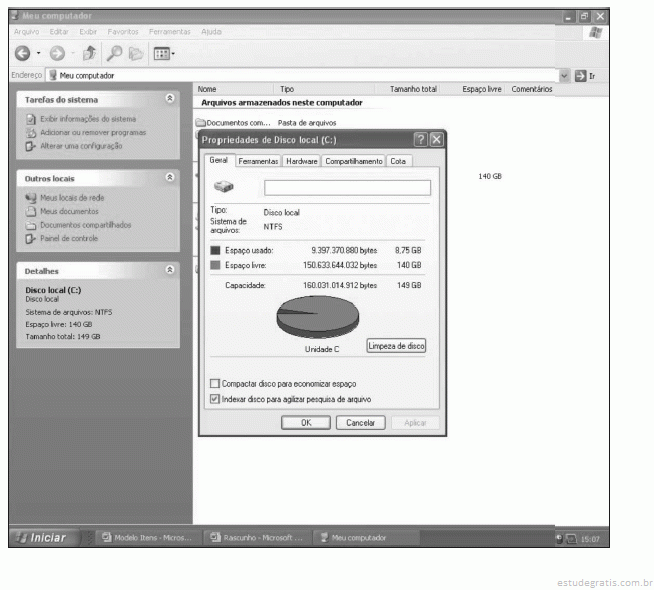Screen dimensions: 654x590
Task: Open Painel de controle link
Action: point(69,238)
